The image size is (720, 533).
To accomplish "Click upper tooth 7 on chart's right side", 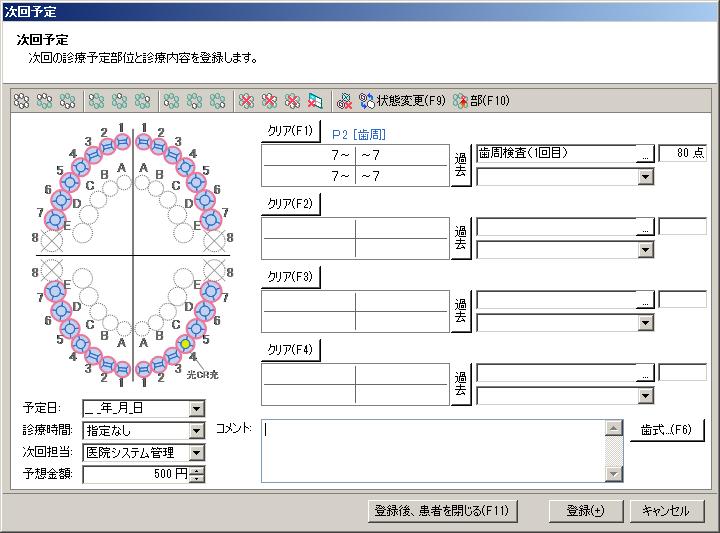I will 211,220.
